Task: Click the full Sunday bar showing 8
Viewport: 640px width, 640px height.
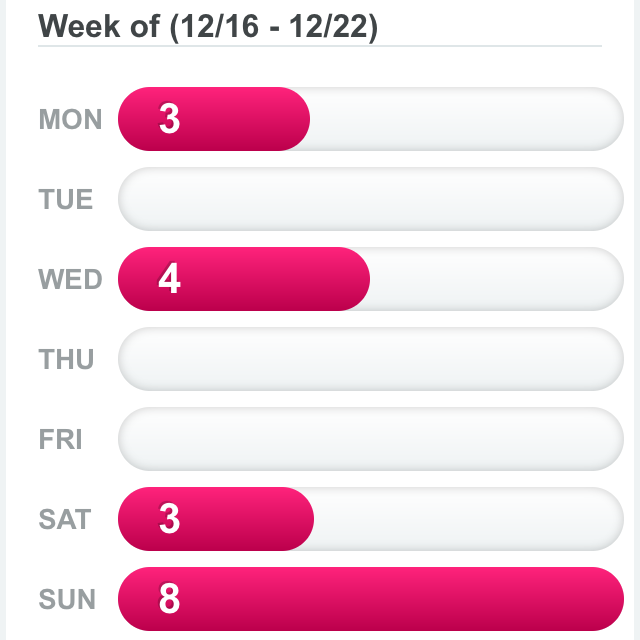Action: 371,599
